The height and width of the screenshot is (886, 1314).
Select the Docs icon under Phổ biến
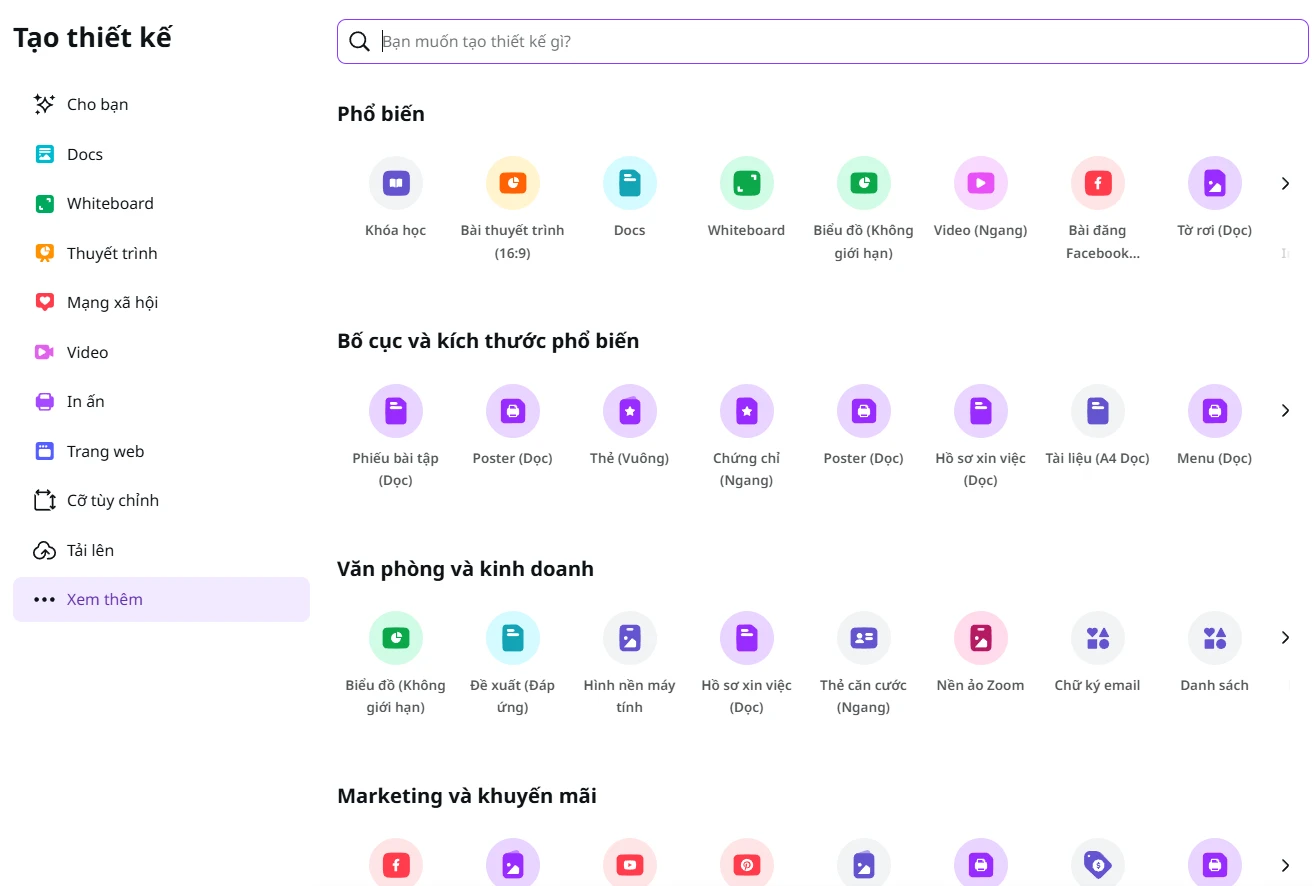(x=630, y=183)
